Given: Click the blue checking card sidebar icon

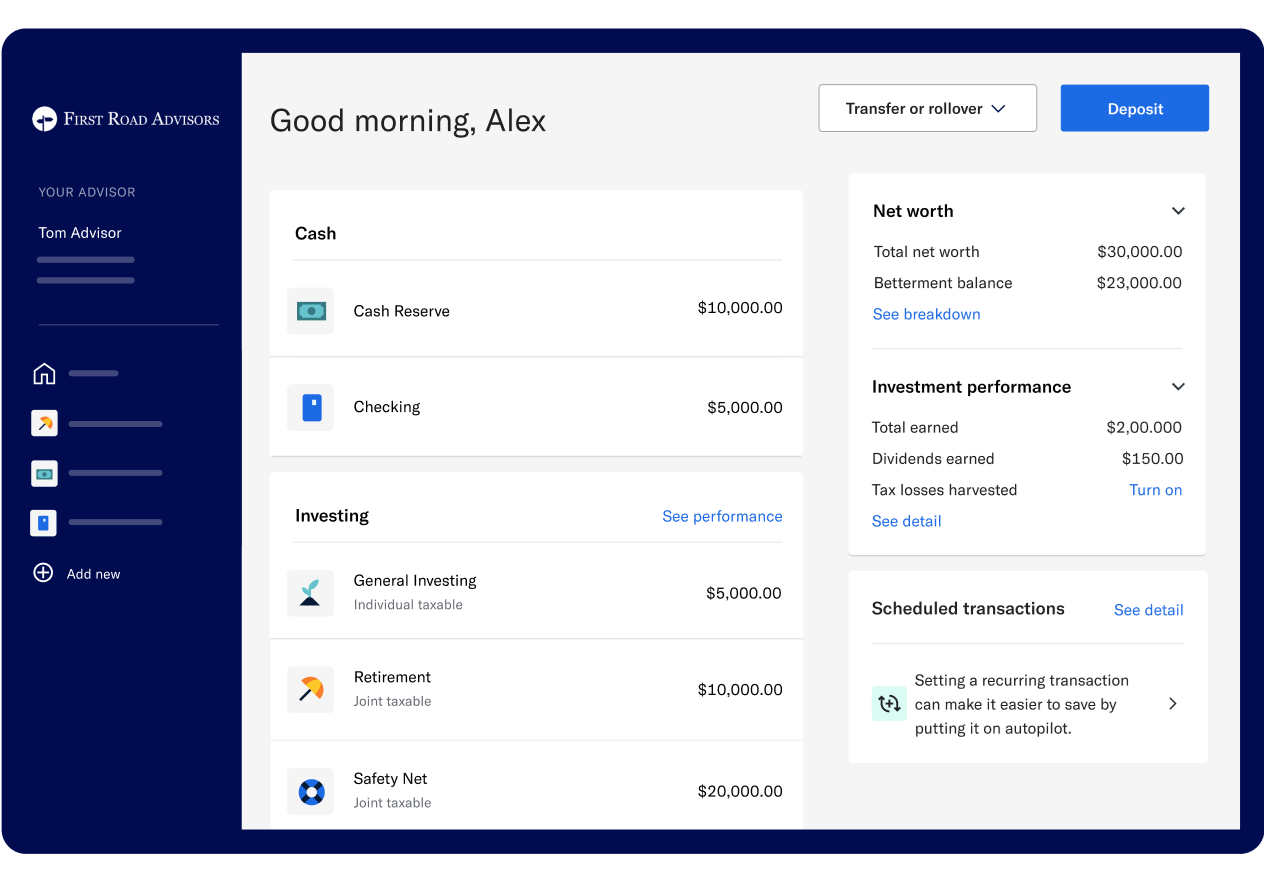Looking at the screenshot, I should pos(44,522).
